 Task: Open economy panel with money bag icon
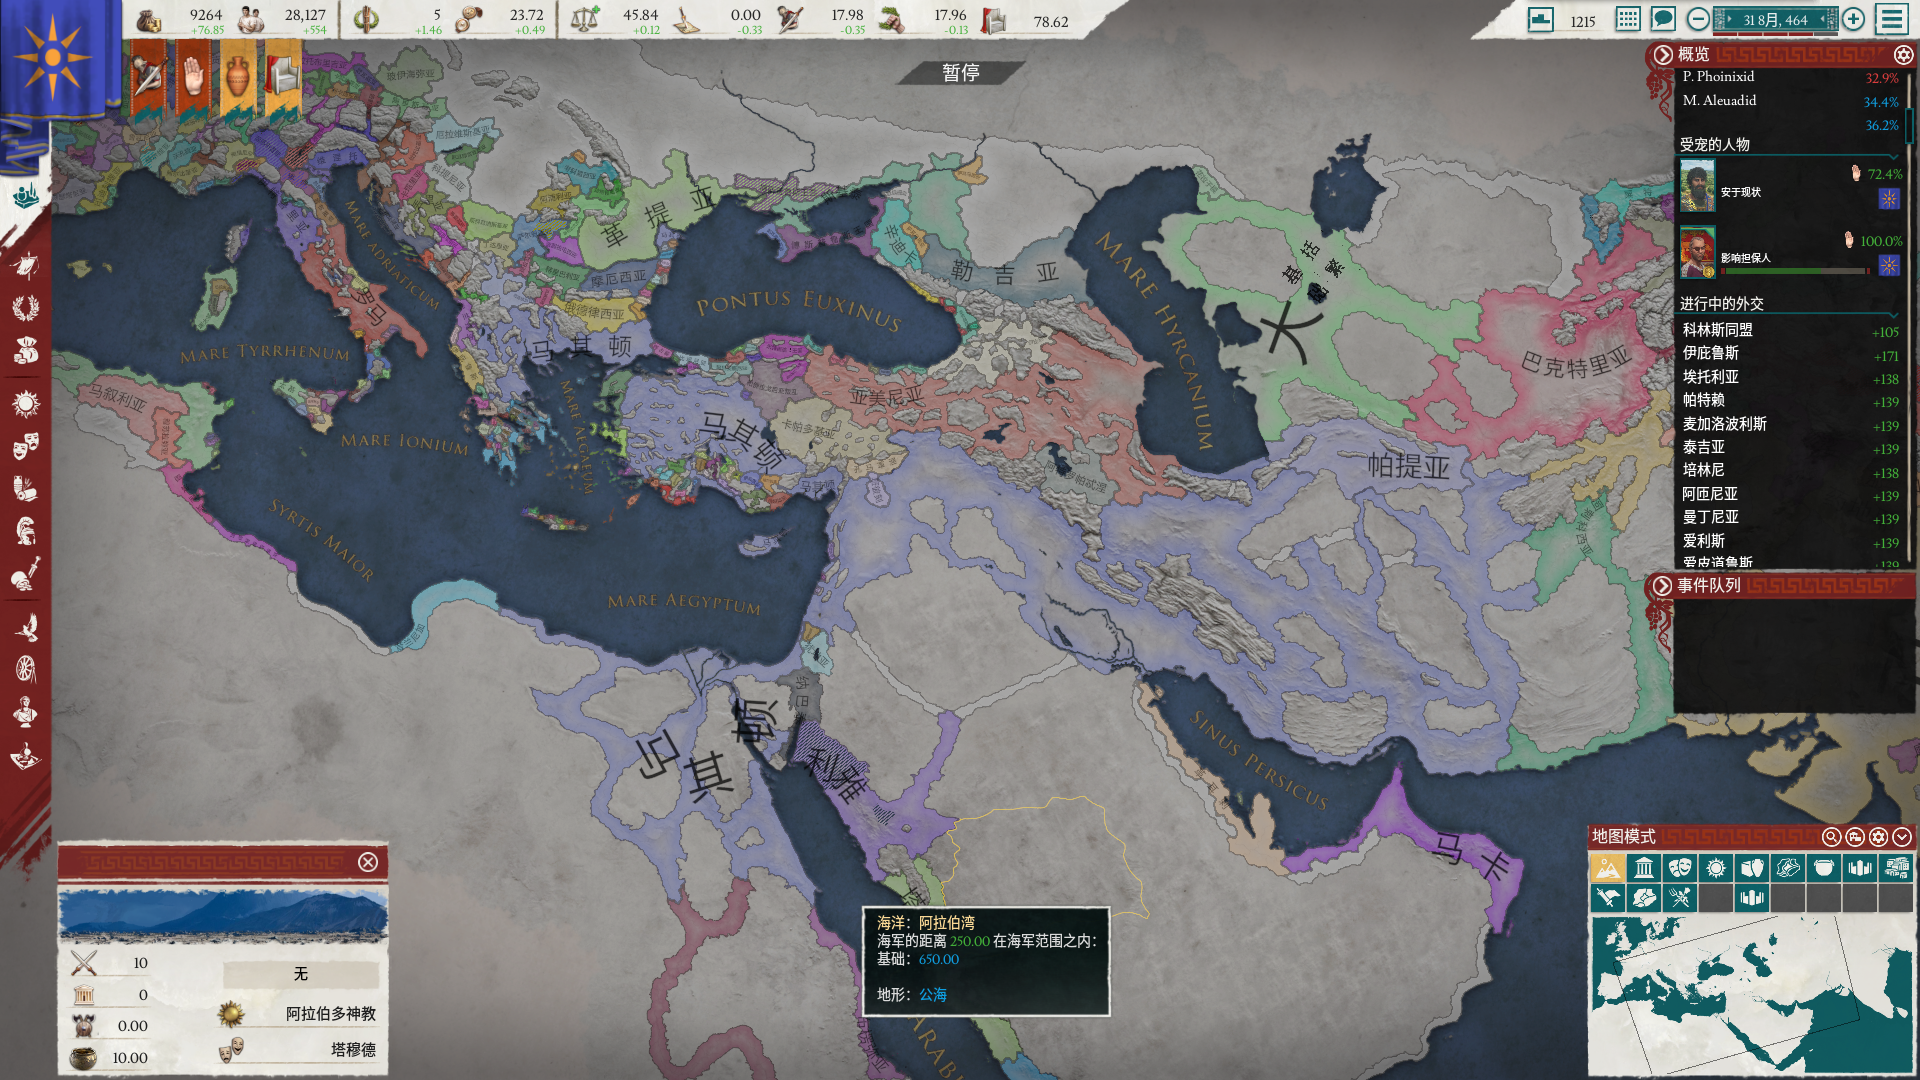point(26,351)
